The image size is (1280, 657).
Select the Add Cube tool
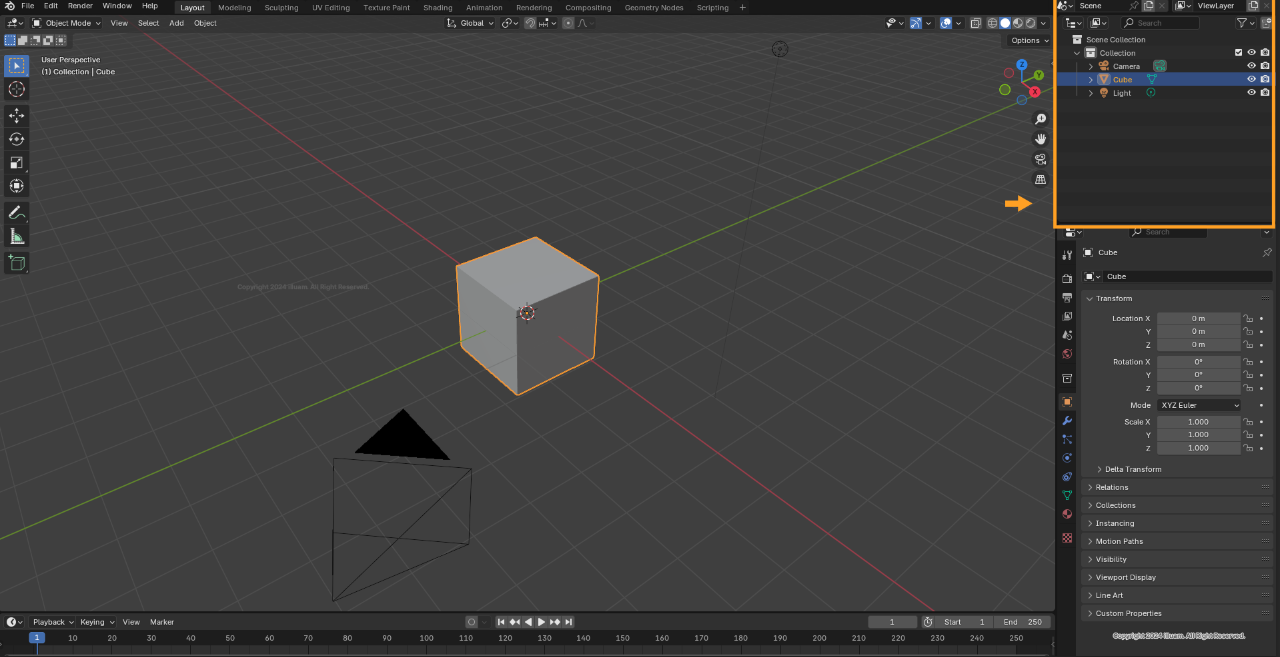17,263
